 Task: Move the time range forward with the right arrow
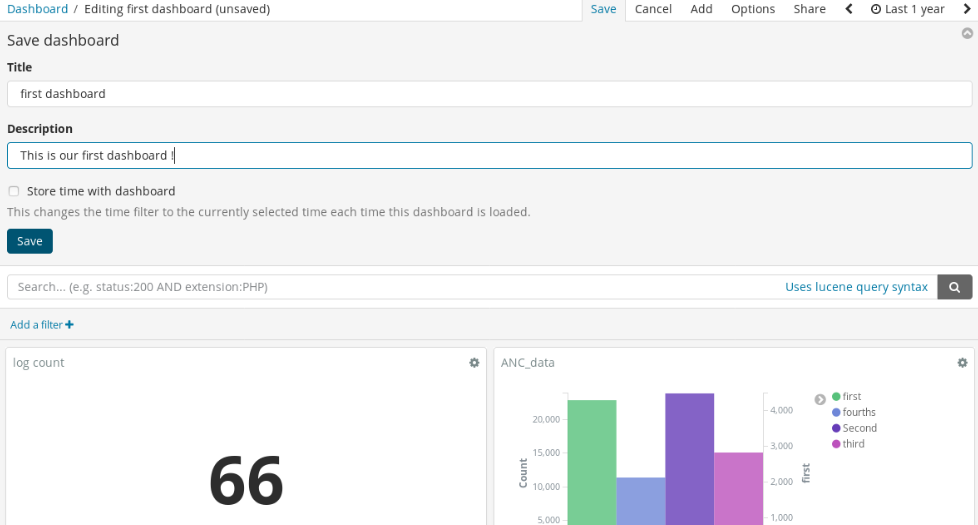(967, 9)
